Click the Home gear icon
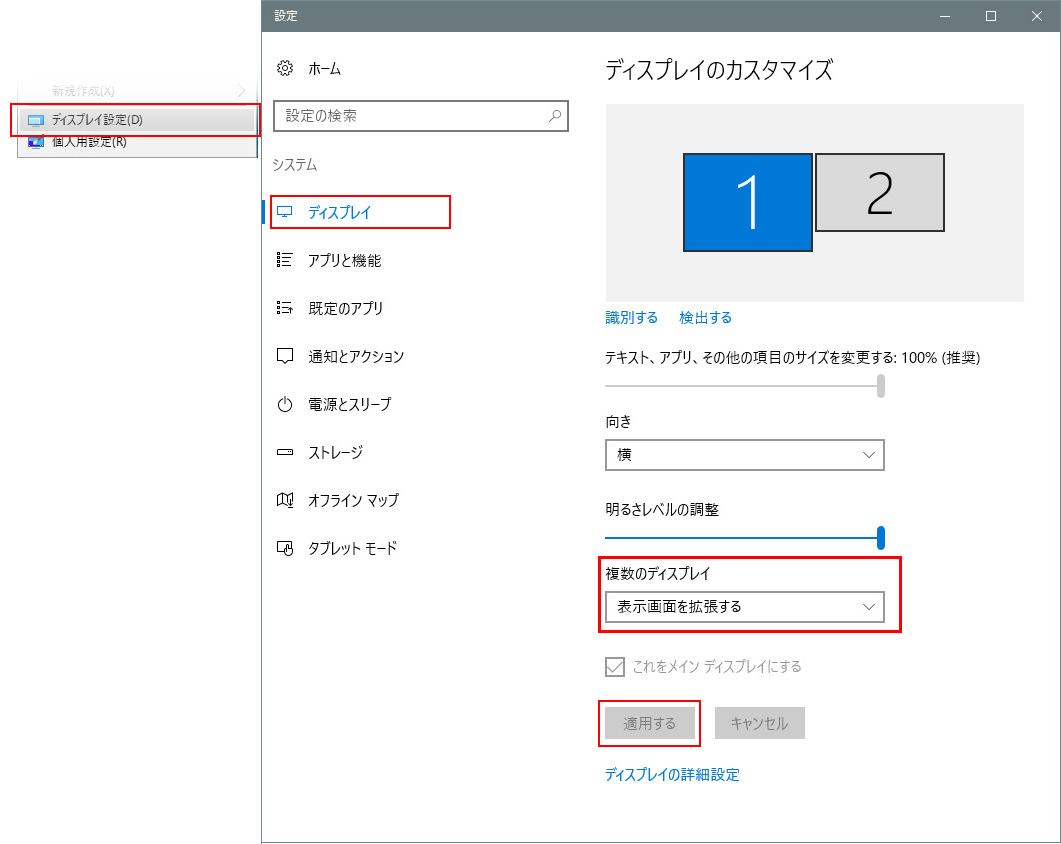Image resolution: width=1061 pixels, height=844 pixels. [x=285, y=68]
